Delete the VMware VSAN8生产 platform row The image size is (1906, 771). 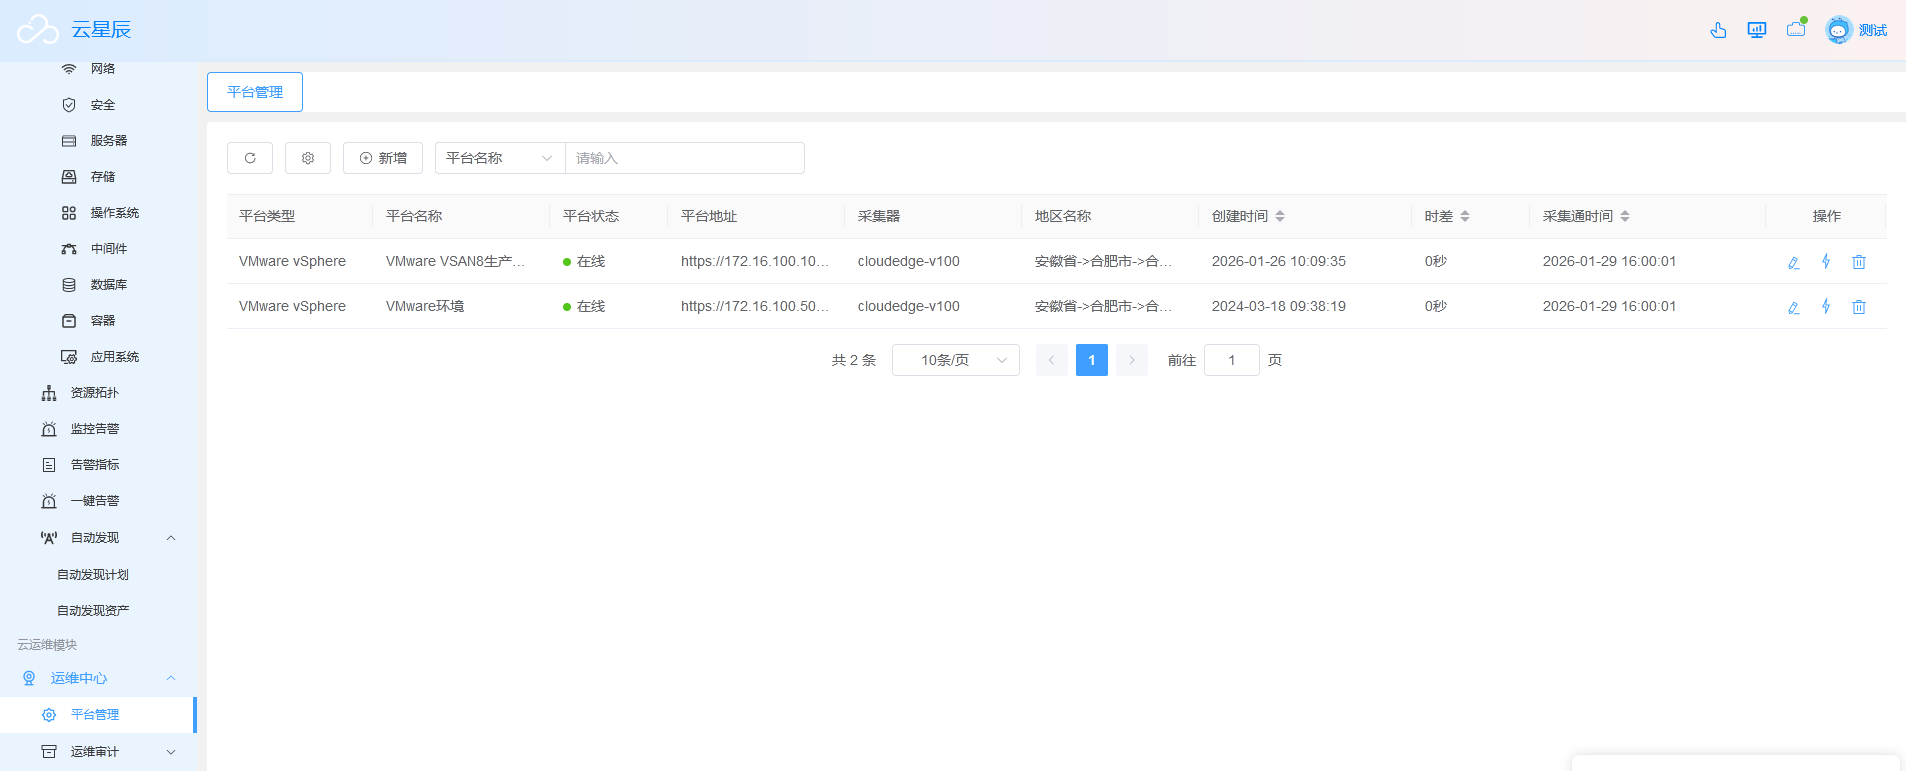(1859, 262)
